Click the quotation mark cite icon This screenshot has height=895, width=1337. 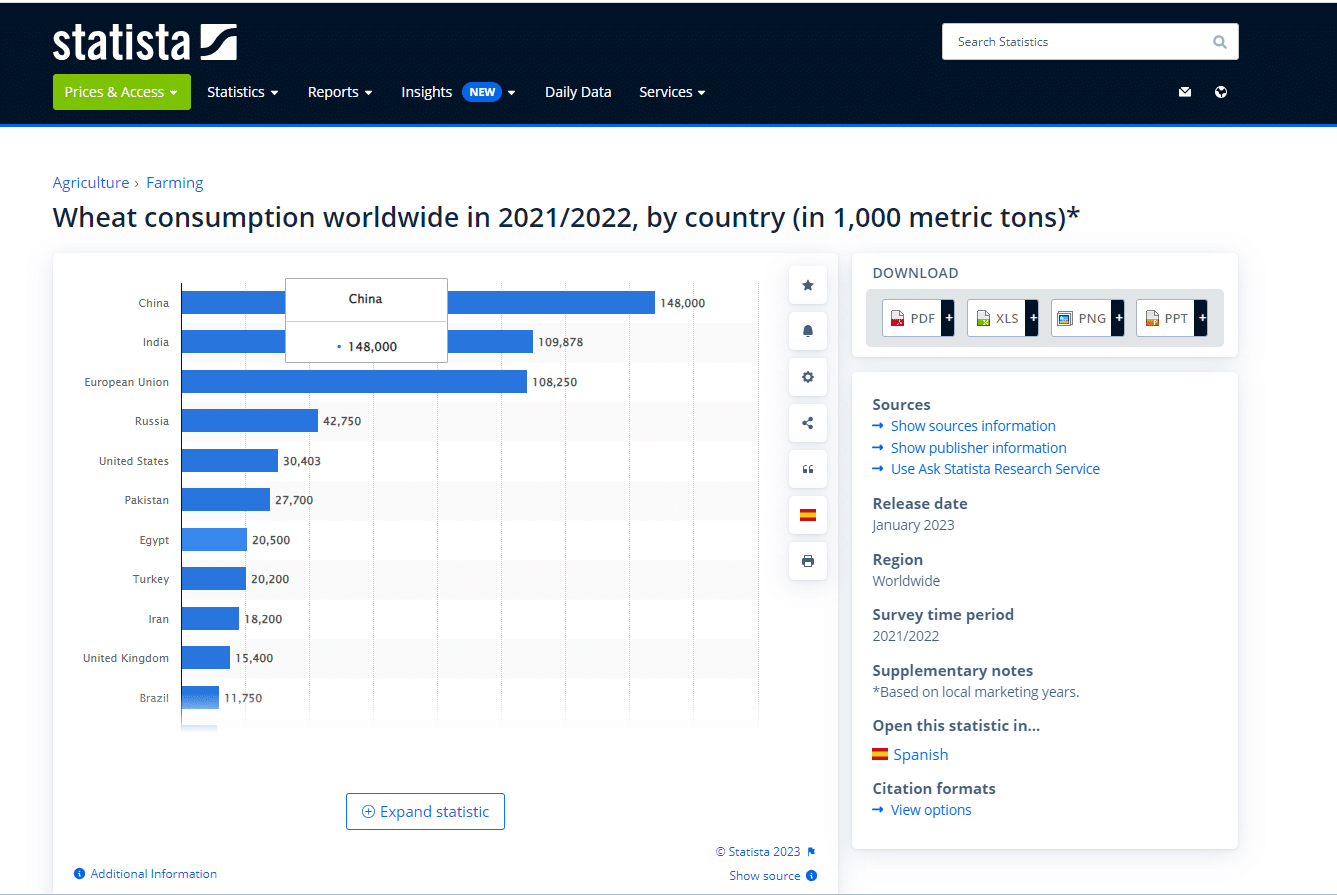click(x=807, y=469)
